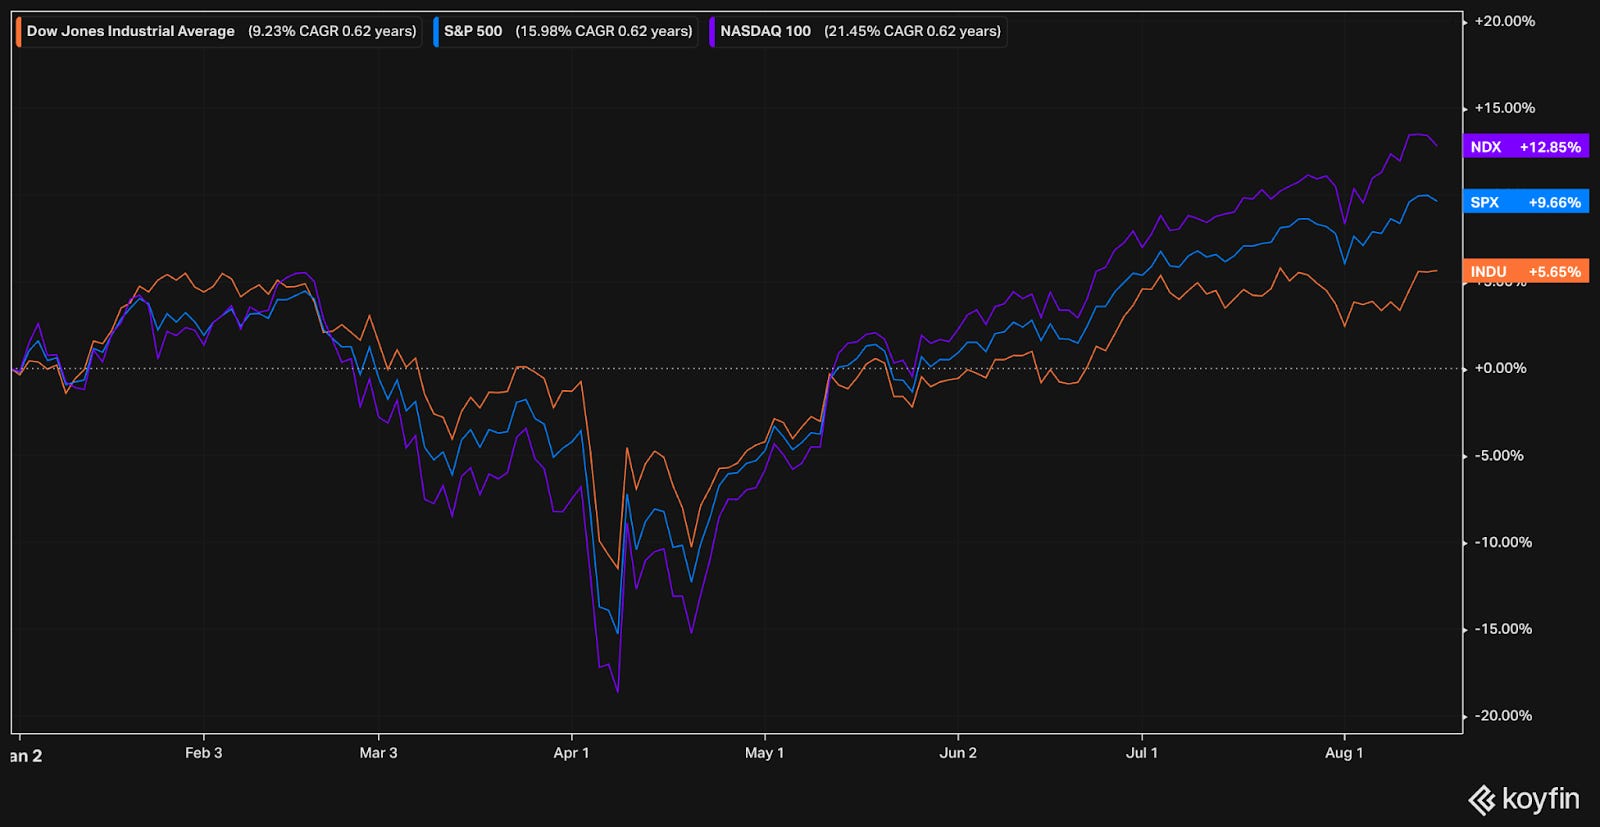Click the +0.00% axis label
The width and height of the screenshot is (1600, 827).
pyautogui.click(x=1501, y=368)
